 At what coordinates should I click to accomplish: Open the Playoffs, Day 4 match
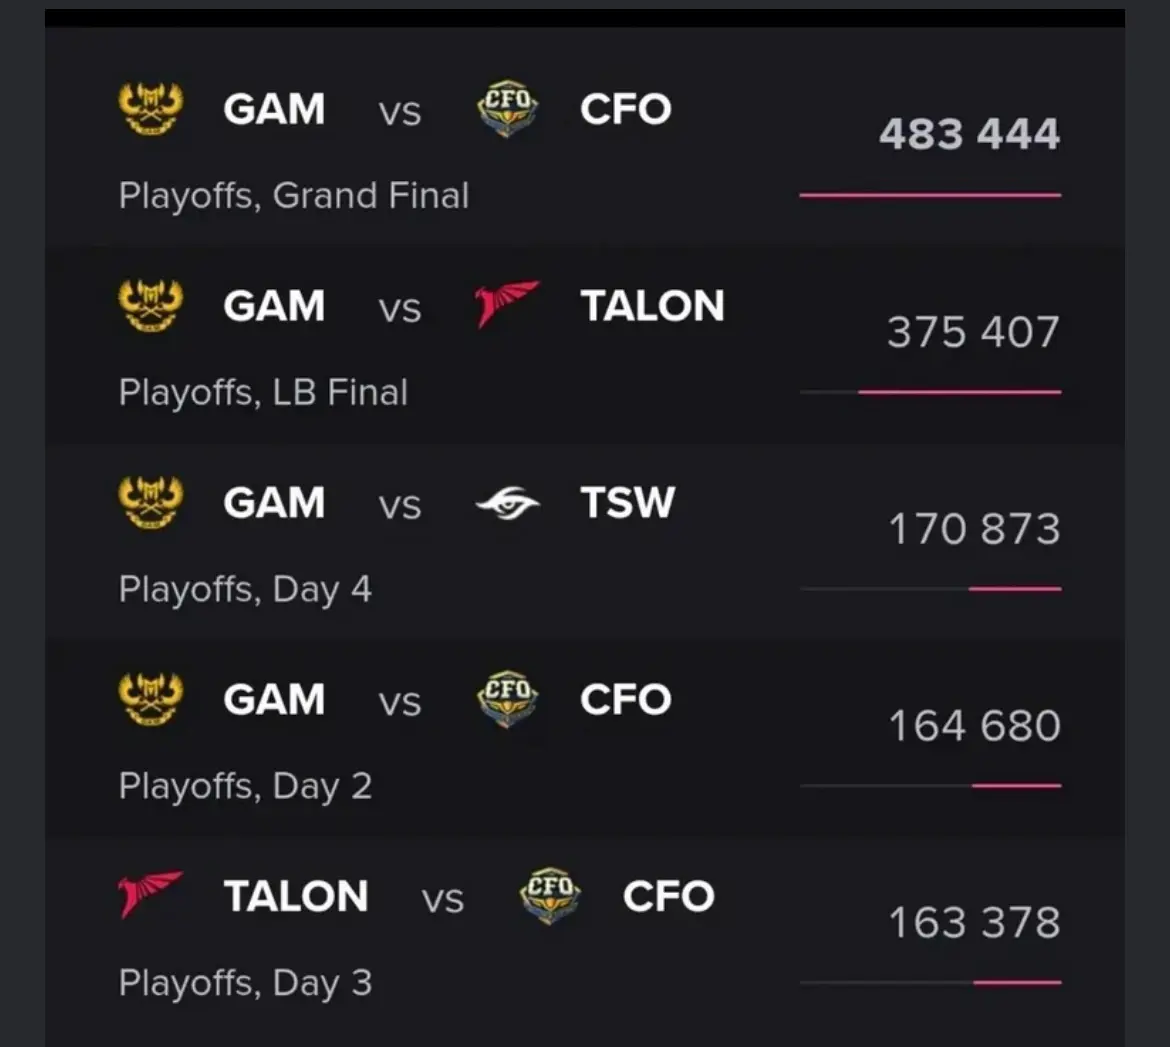click(x=584, y=542)
